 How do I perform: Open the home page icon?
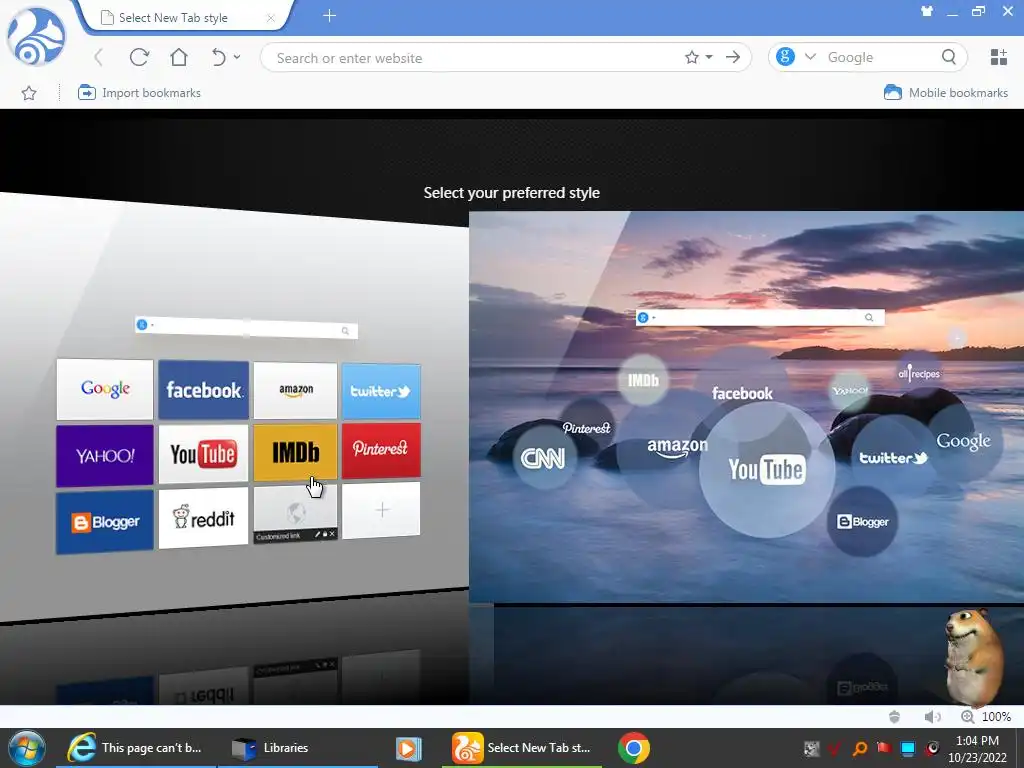(179, 57)
